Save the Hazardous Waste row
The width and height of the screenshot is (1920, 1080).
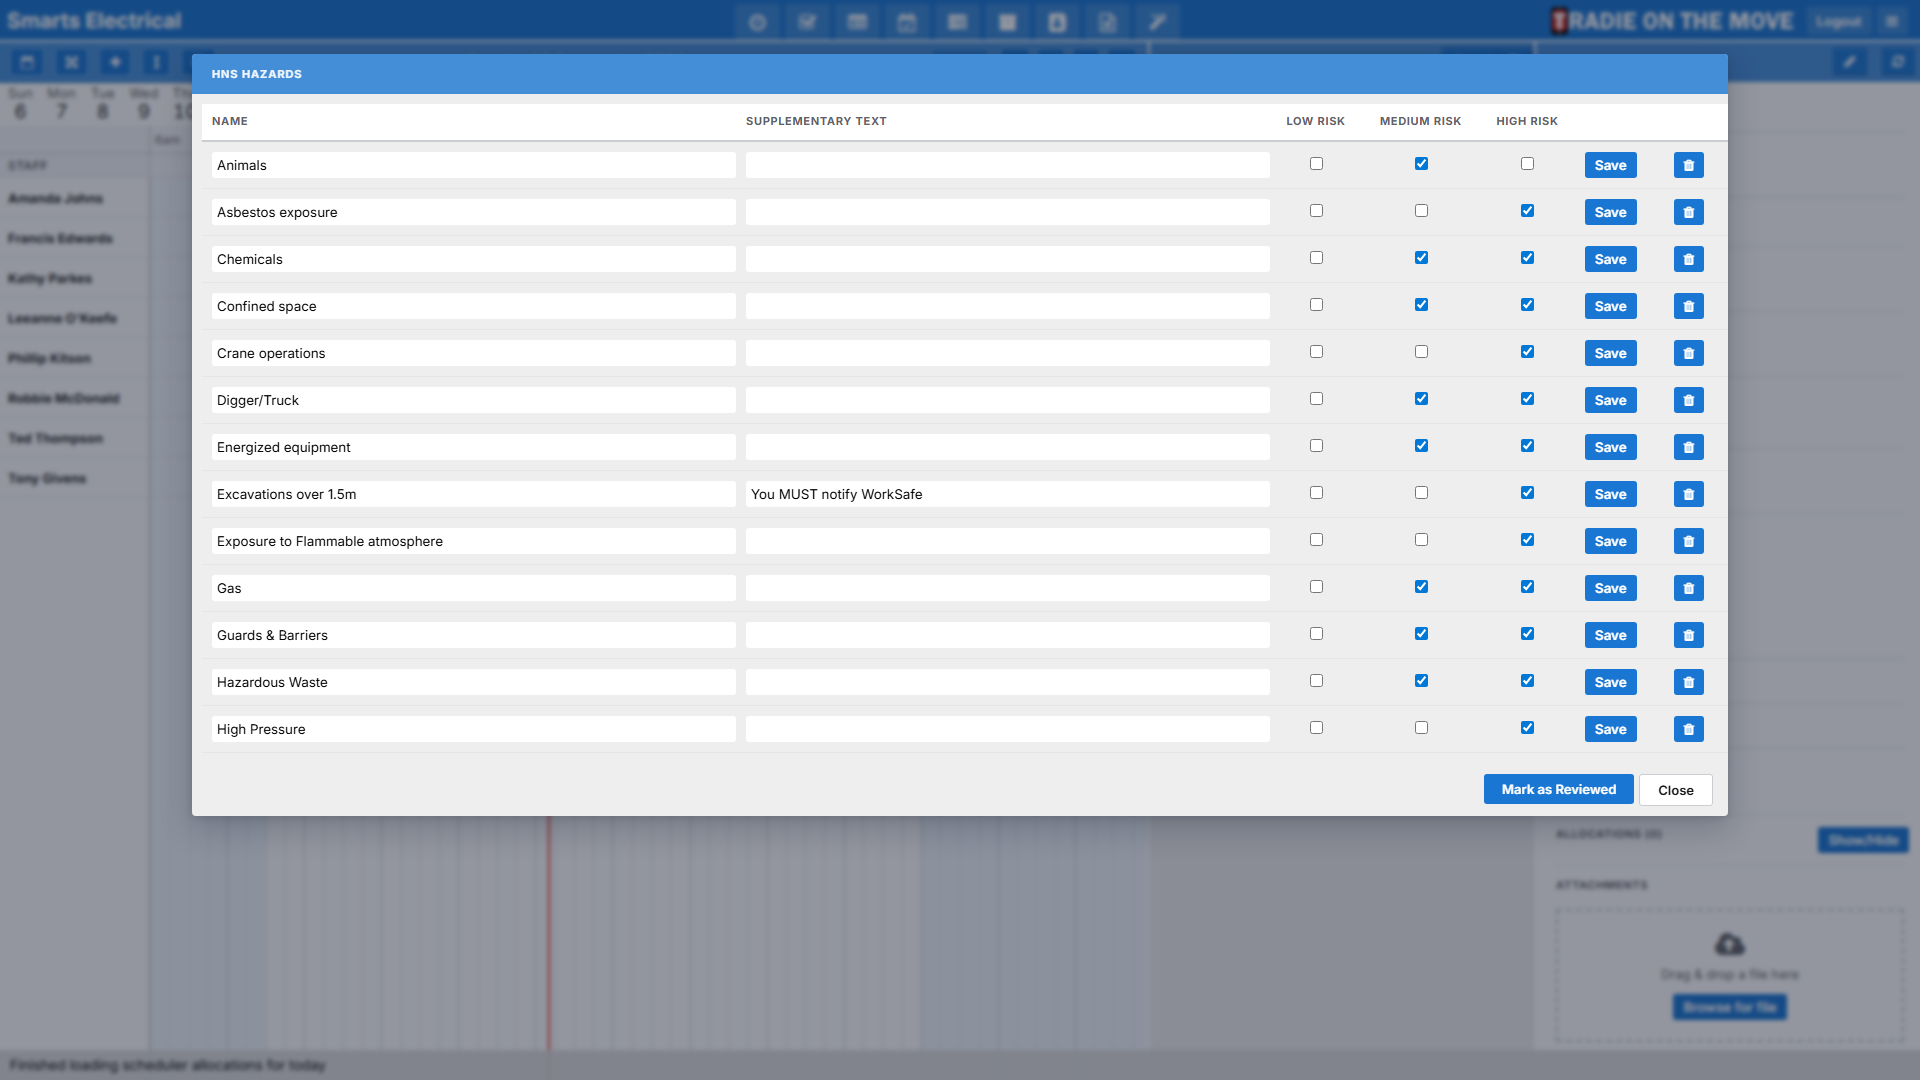[1610, 682]
